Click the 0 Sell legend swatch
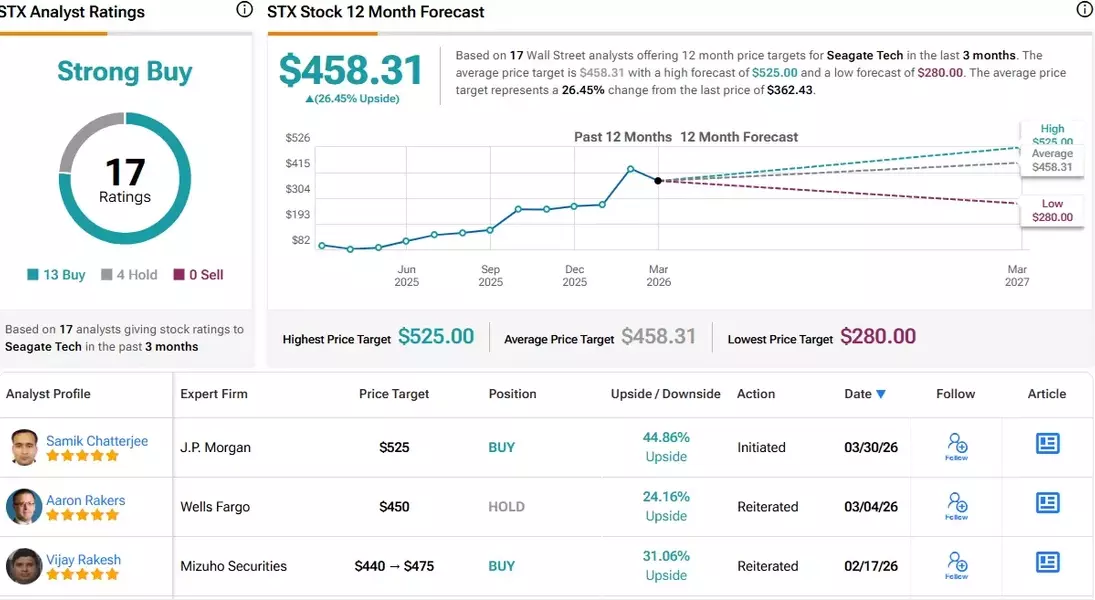This screenshot has height=600, width=1095. 179,275
